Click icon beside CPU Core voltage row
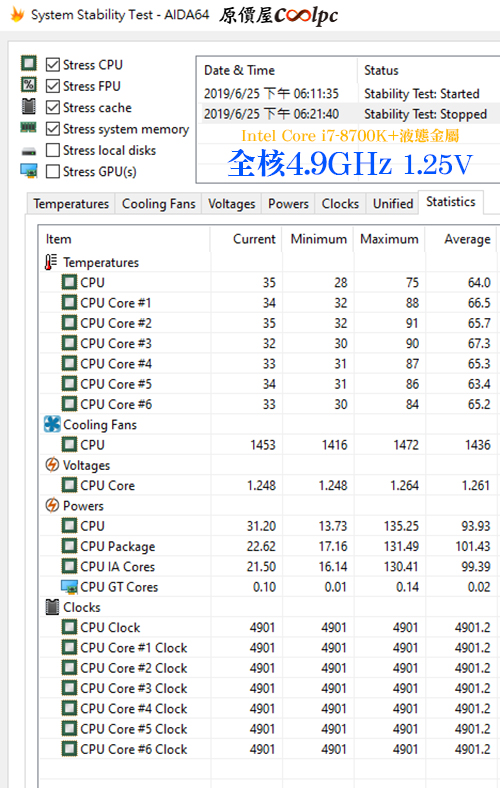 69,485
